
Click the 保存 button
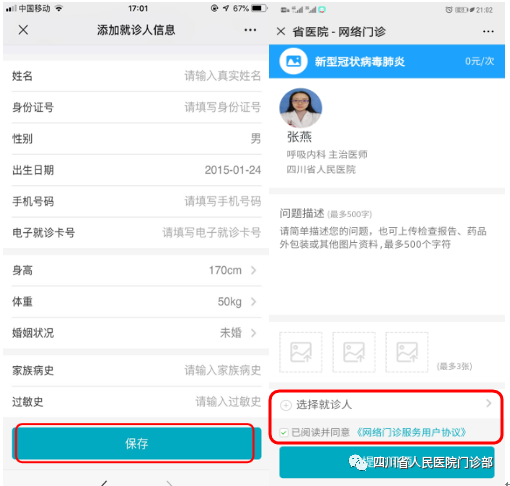[x=136, y=443]
